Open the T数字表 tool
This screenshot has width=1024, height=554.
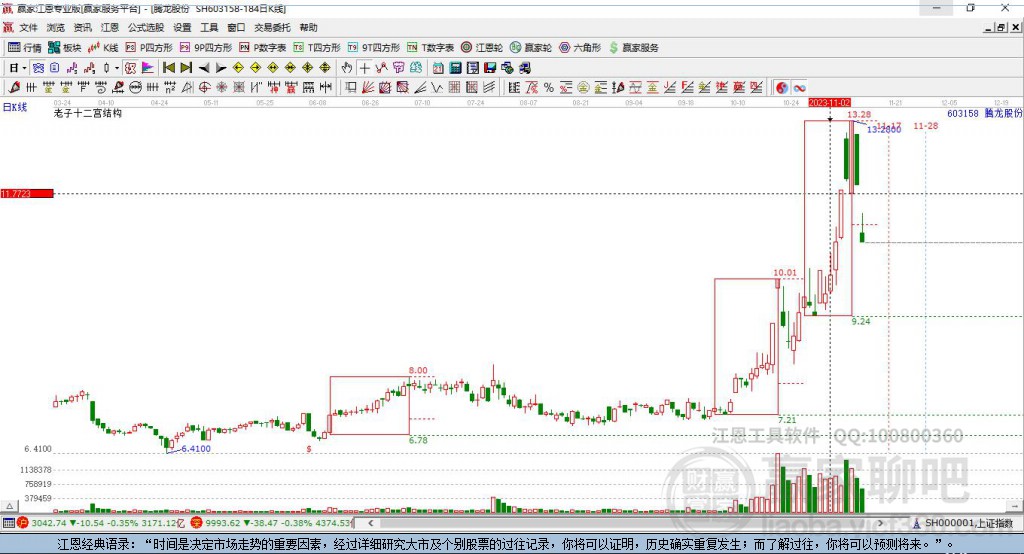click(x=430, y=48)
